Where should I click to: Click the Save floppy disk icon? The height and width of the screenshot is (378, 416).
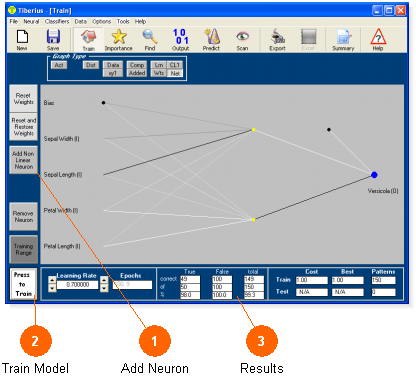pos(53,36)
